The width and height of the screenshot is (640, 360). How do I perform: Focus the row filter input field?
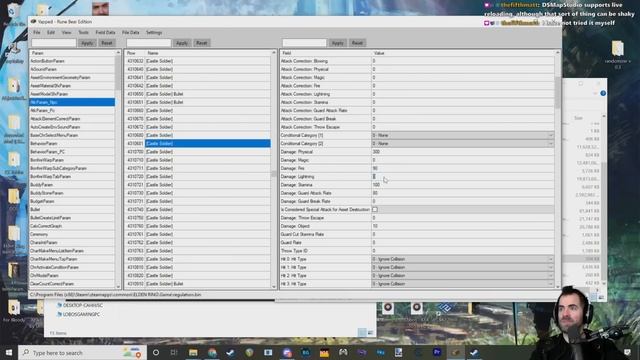click(149, 43)
